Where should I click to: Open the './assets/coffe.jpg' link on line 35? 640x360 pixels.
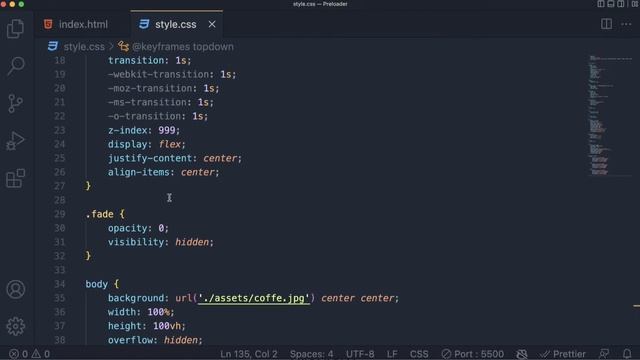click(x=253, y=298)
